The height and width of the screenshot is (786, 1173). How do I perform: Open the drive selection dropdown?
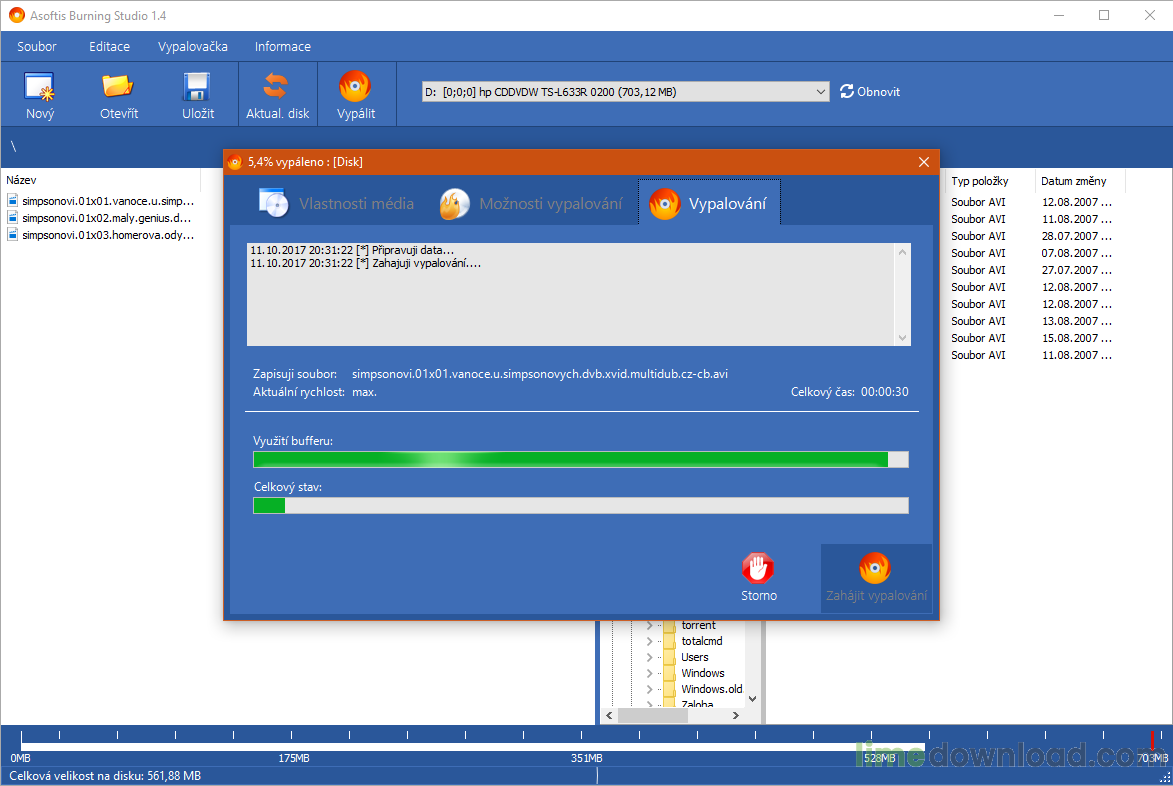[821, 92]
